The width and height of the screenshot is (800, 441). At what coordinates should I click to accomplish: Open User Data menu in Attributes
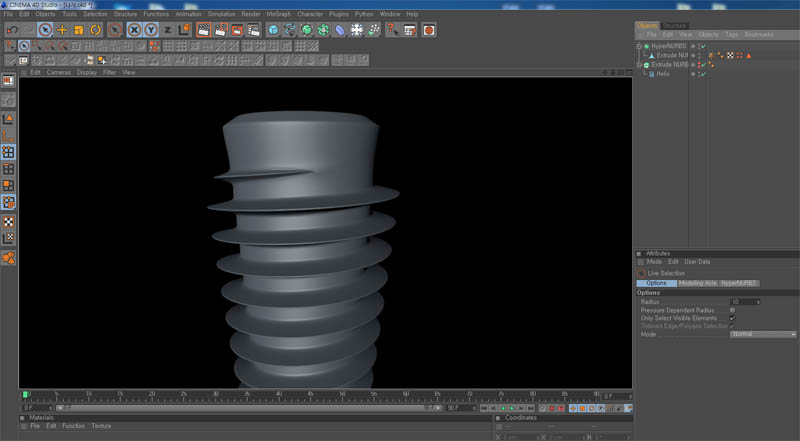pos(697,262)
